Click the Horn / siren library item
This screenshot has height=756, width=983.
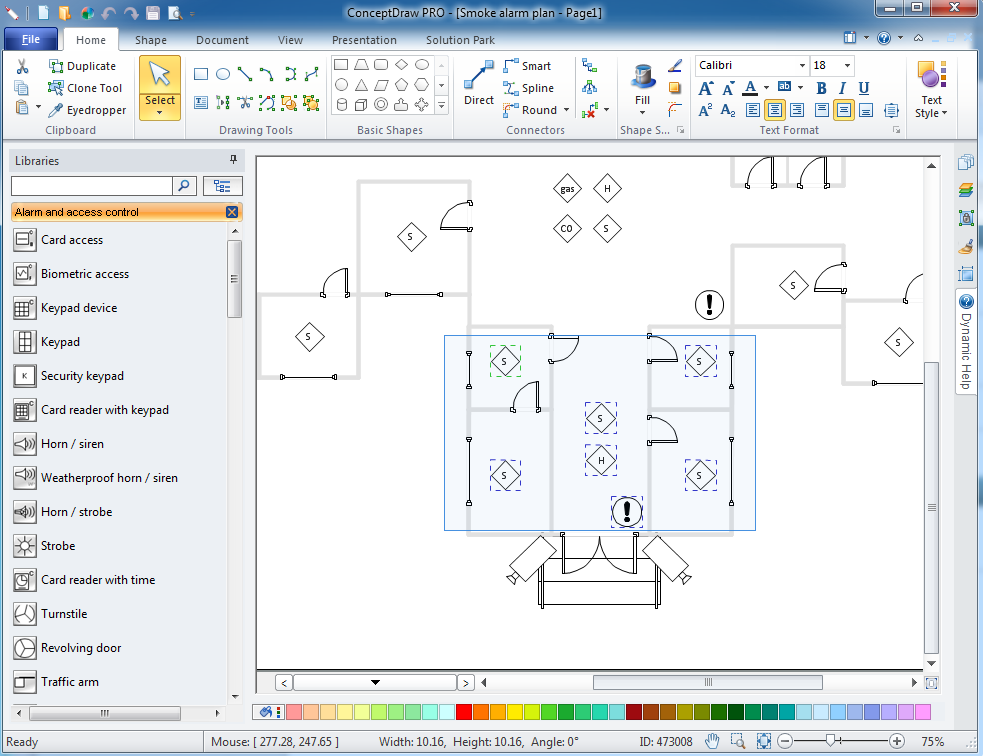(x=75, y=444)
